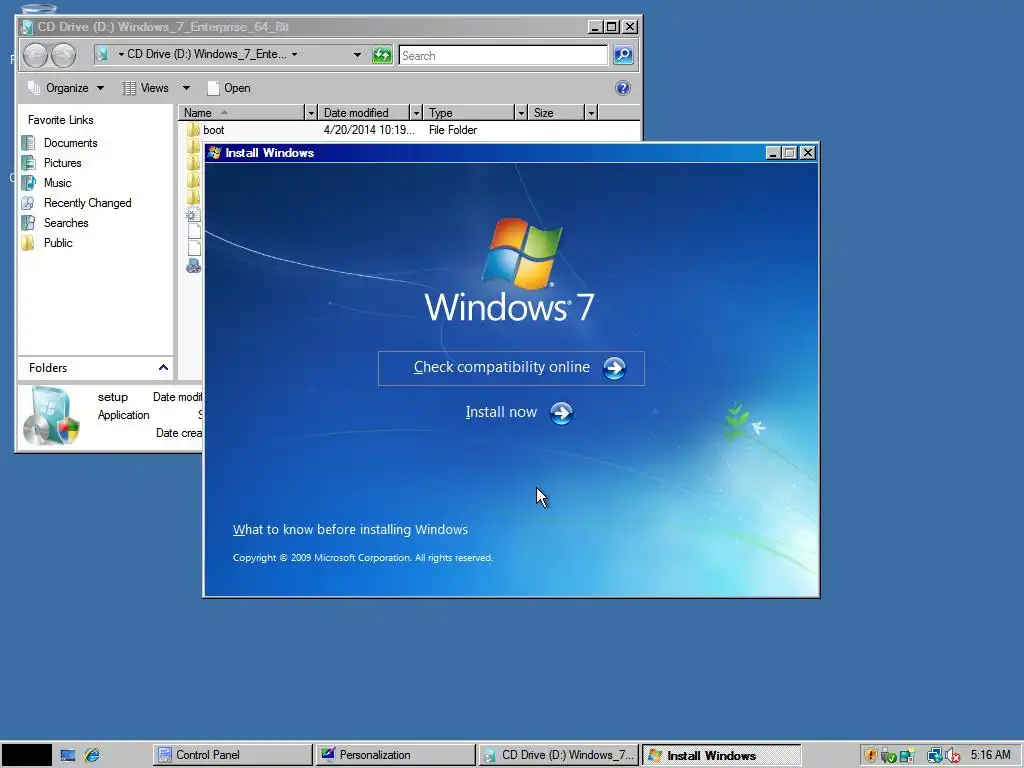Click the Recently Changed icon

[x=28, y=203]
